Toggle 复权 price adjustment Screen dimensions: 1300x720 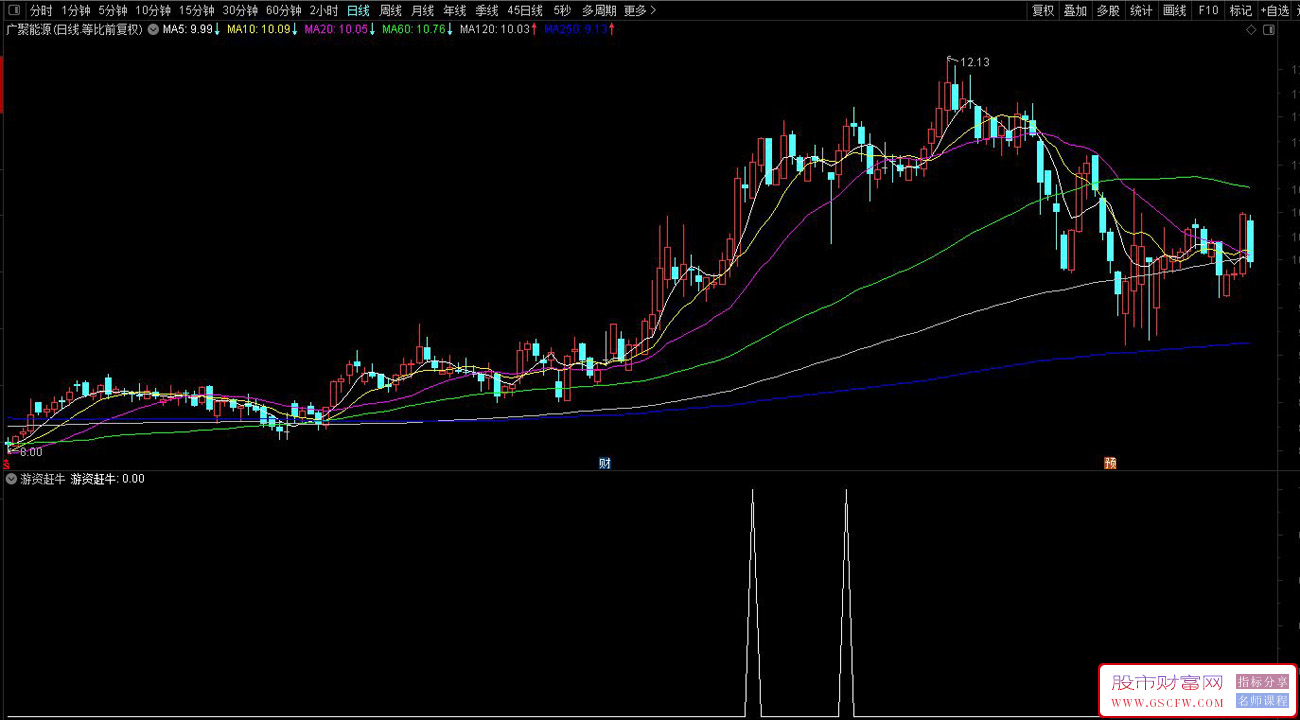pos(1043,11)
